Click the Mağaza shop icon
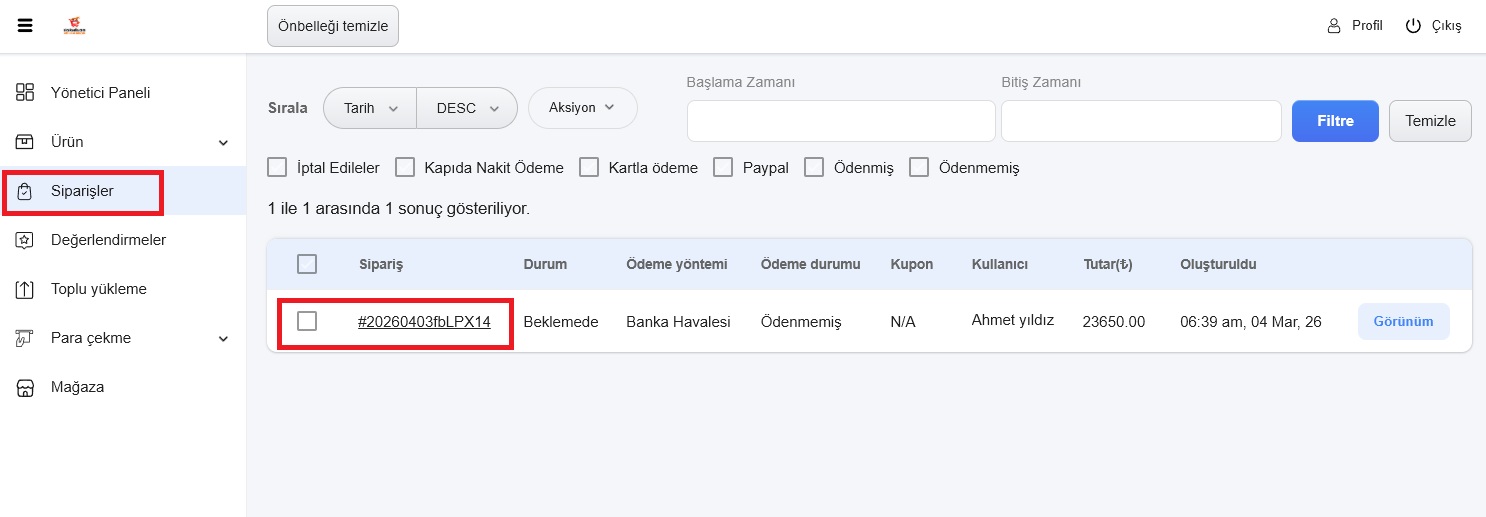 pyautogui.click(x=26, y=387)
